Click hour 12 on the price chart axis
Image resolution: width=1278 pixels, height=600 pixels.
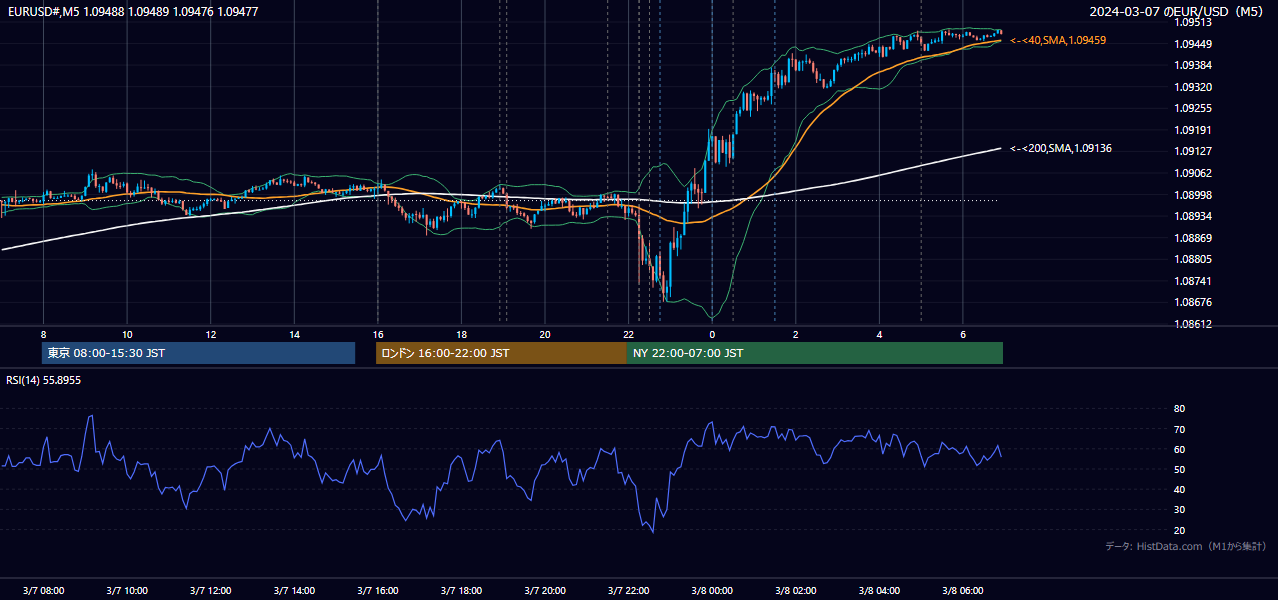pyautogui.click(x=210, y=334)
